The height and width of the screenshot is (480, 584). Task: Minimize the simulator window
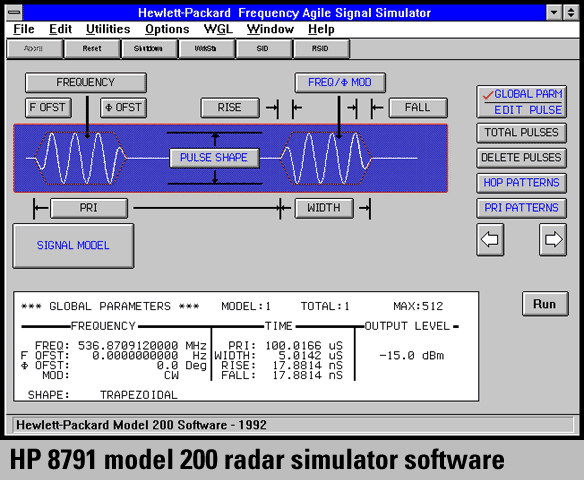pyautogui.click(x=554, y=13)
